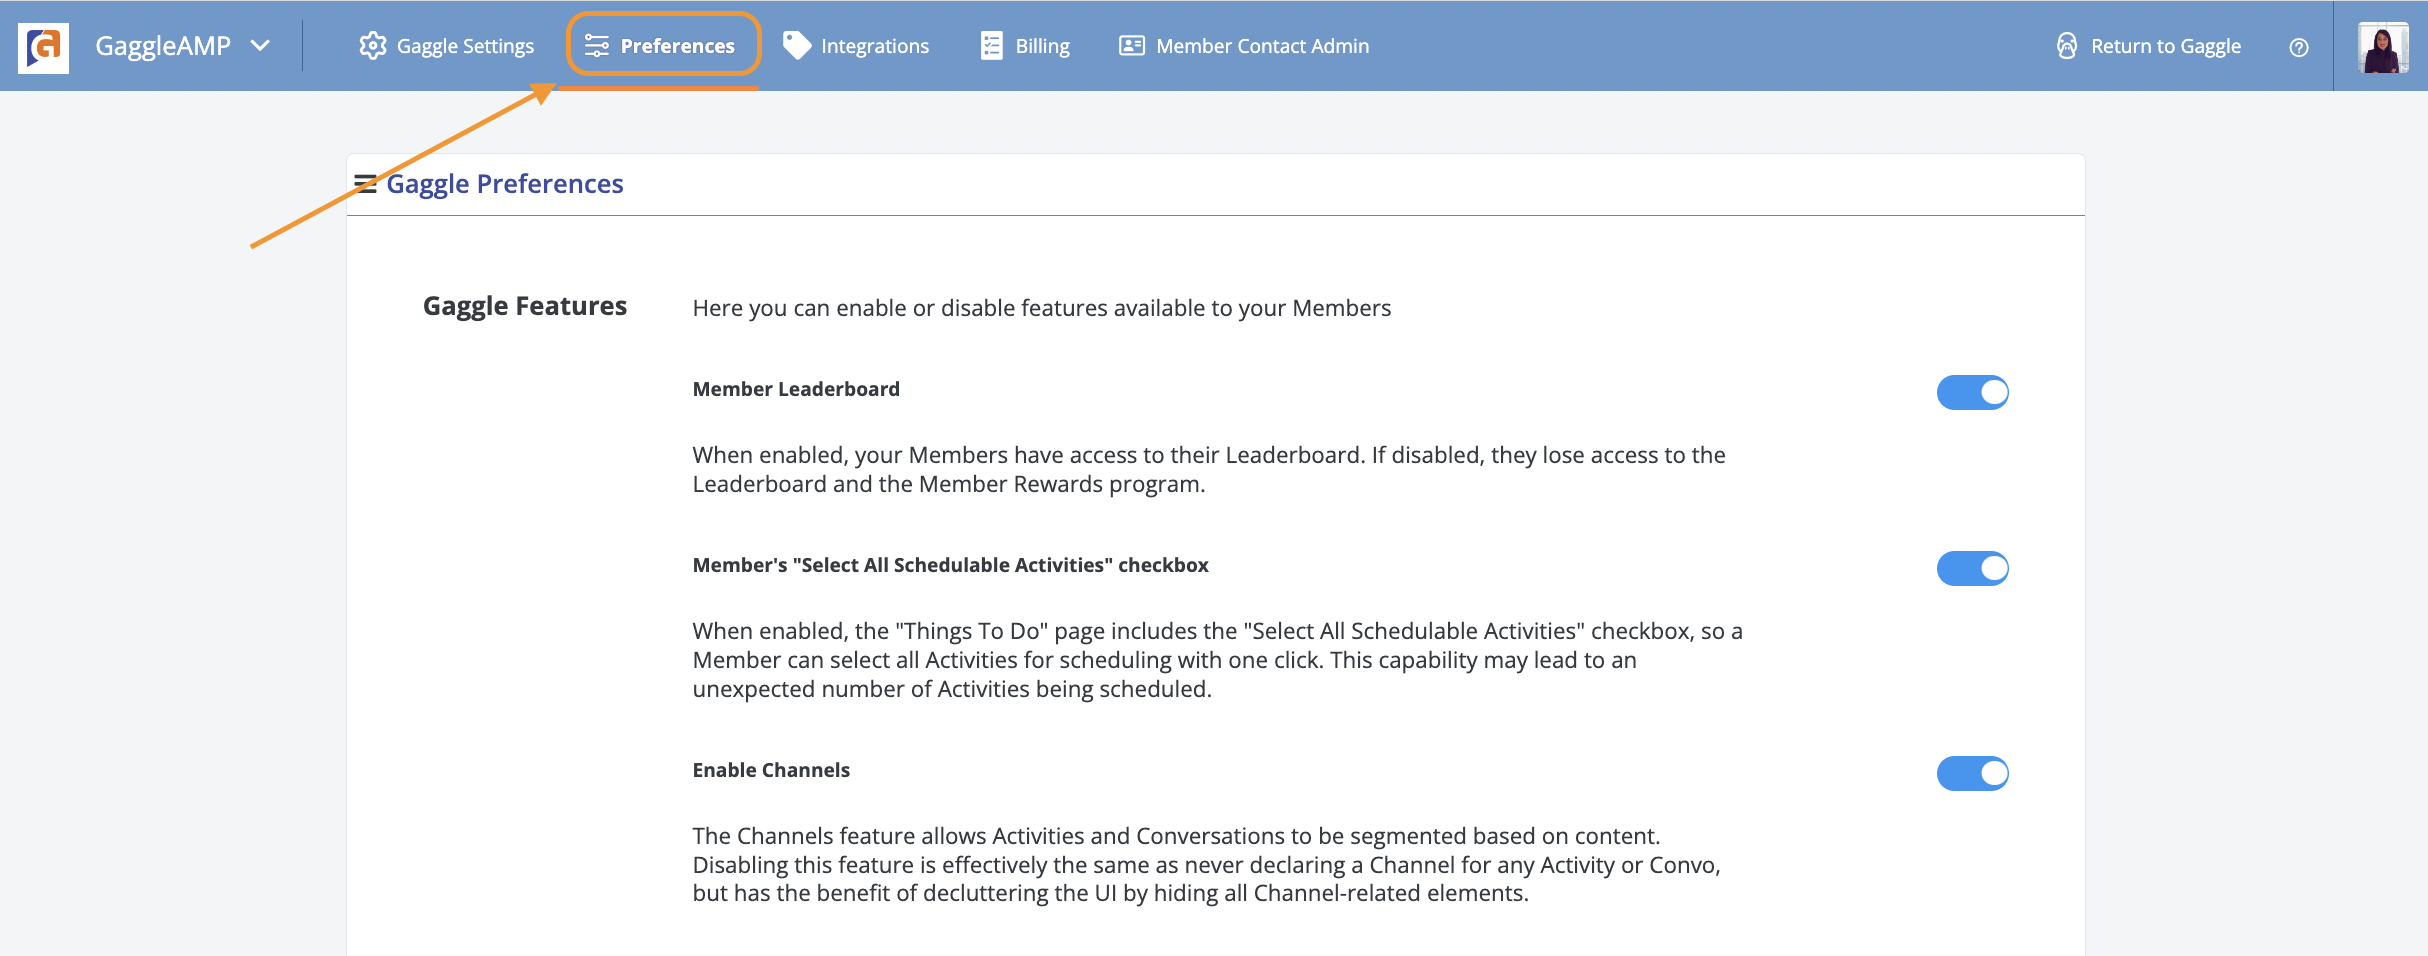Open help via the question mark icon
The width and height of the screenshot is (2428, 956).
(2298, 47)
